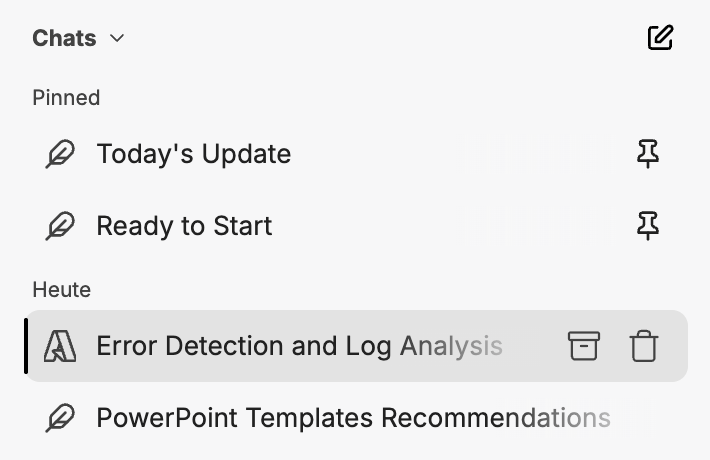Click blank space right of PowerPoint Templates title

652,417
